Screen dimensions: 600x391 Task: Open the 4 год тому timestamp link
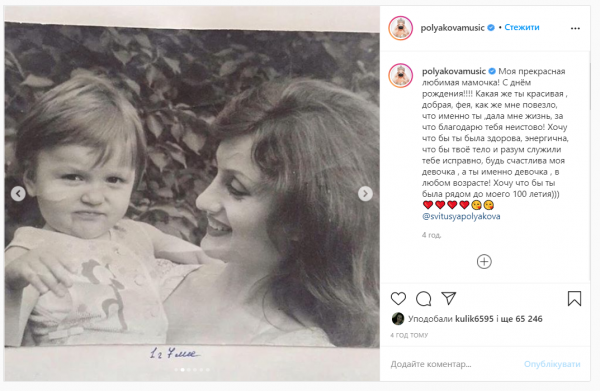[x=409, y=335]
